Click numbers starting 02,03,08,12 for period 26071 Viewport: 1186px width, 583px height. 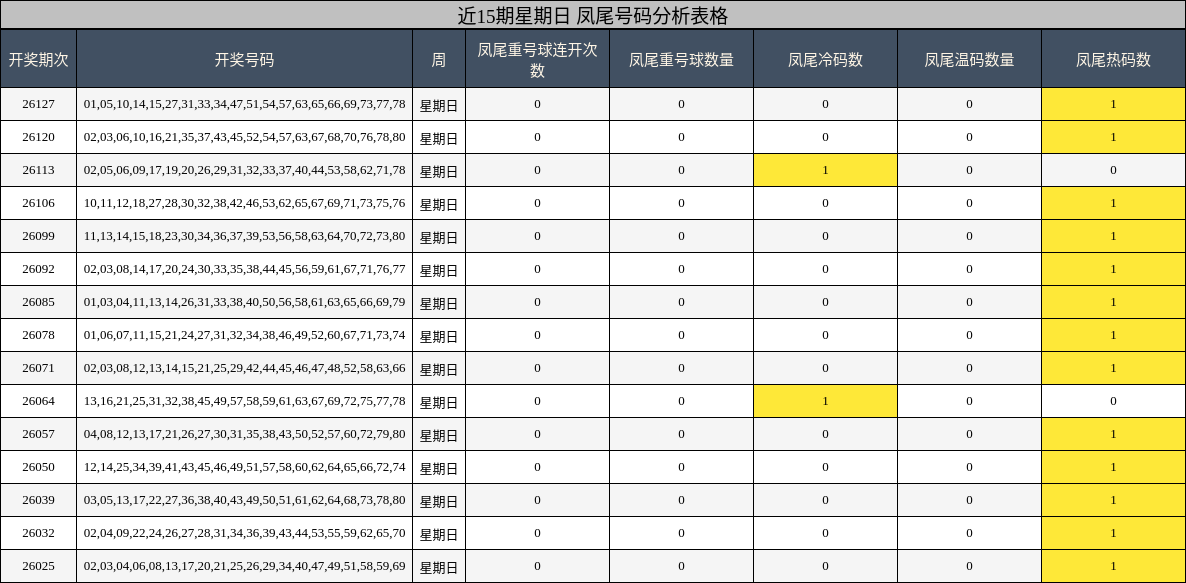pos(244,367)
